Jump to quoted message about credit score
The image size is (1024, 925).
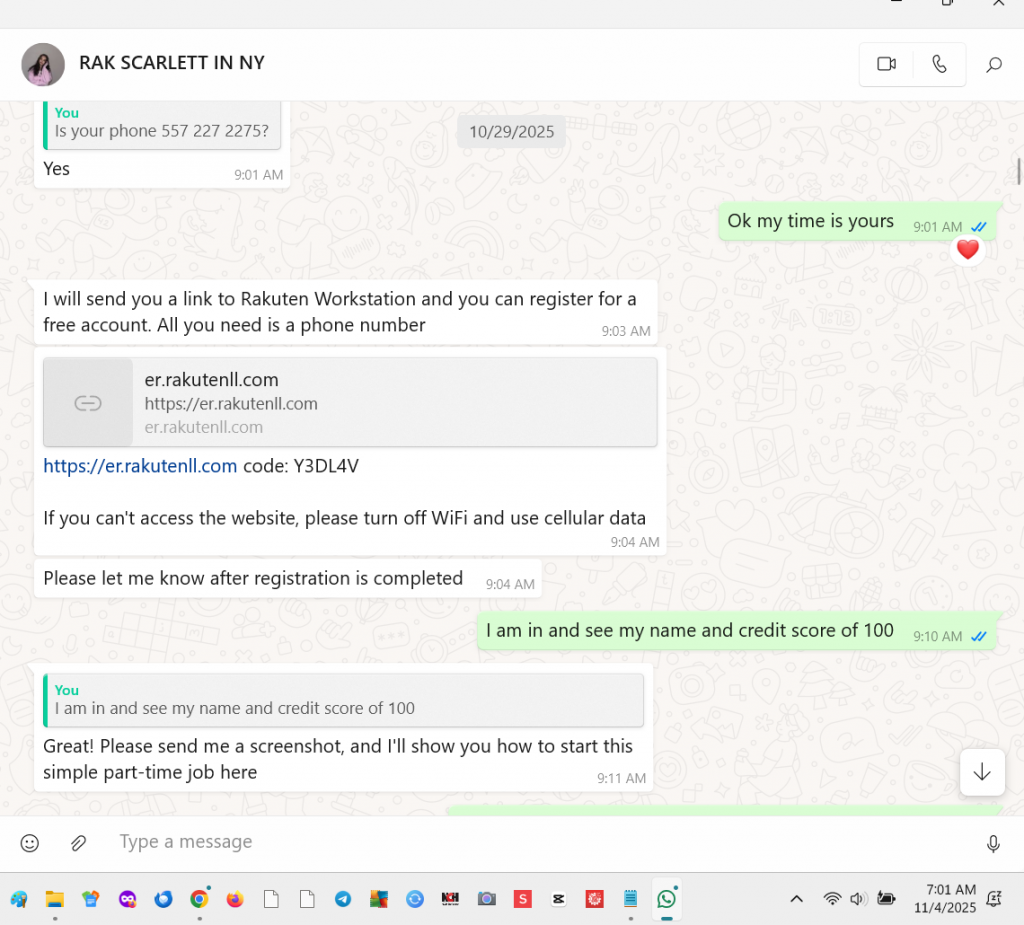click(x=343, y=699)
